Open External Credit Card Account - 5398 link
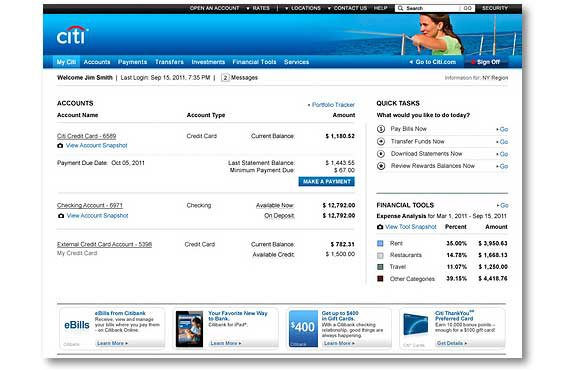Viewport: 565px width, 370px height. tap(104, 244)
